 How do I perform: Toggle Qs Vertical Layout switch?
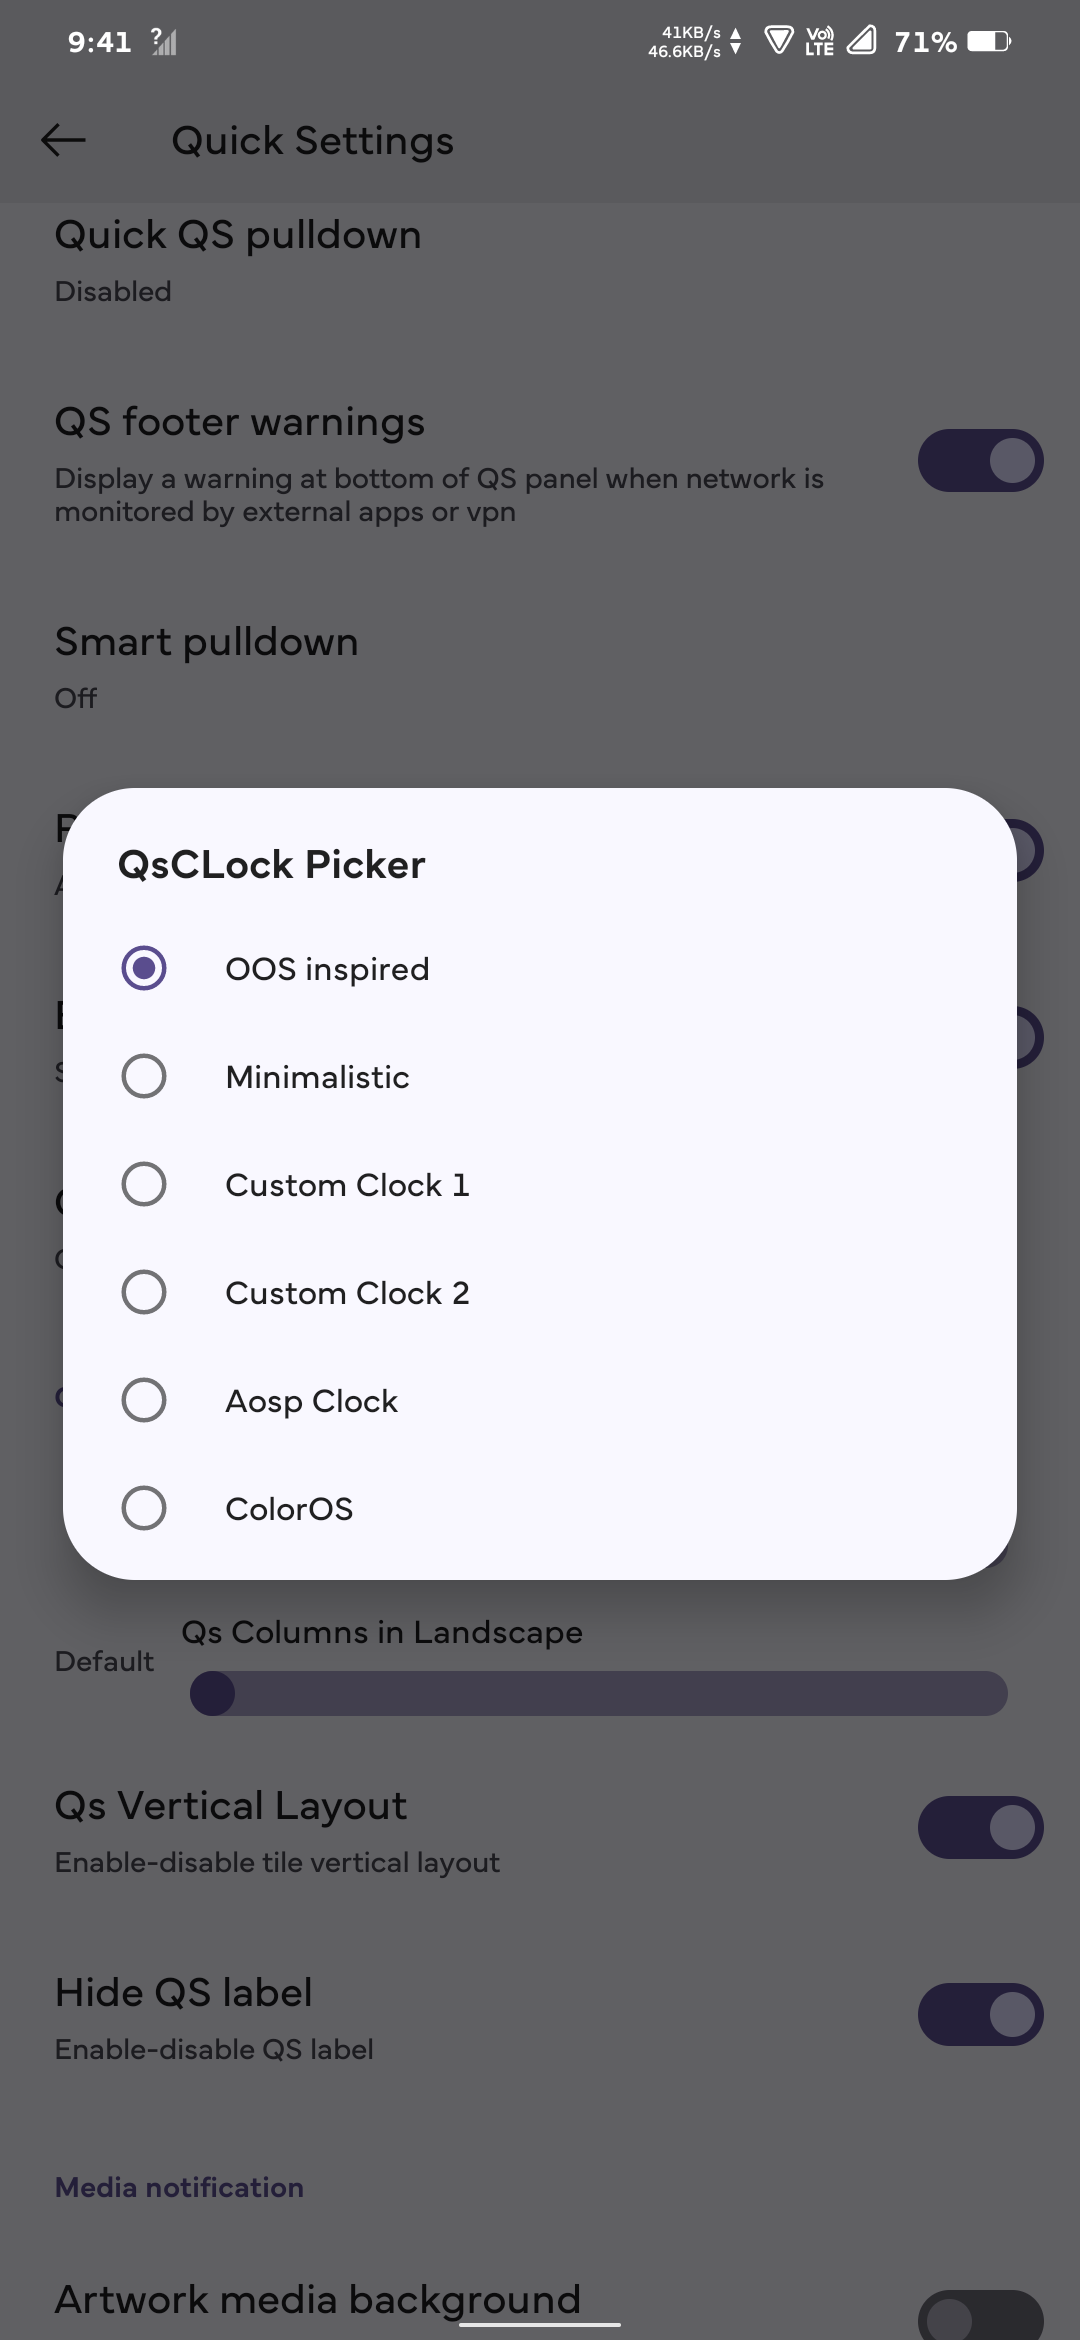coord(980,1828)
